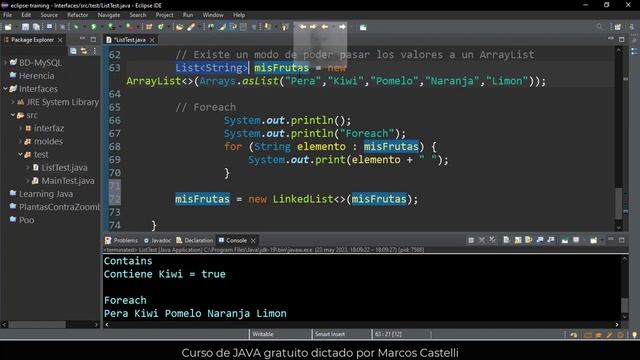The image size is (640, 360).
Task: Toggle Link with Editor in Package Explorer
Action: 84,51
